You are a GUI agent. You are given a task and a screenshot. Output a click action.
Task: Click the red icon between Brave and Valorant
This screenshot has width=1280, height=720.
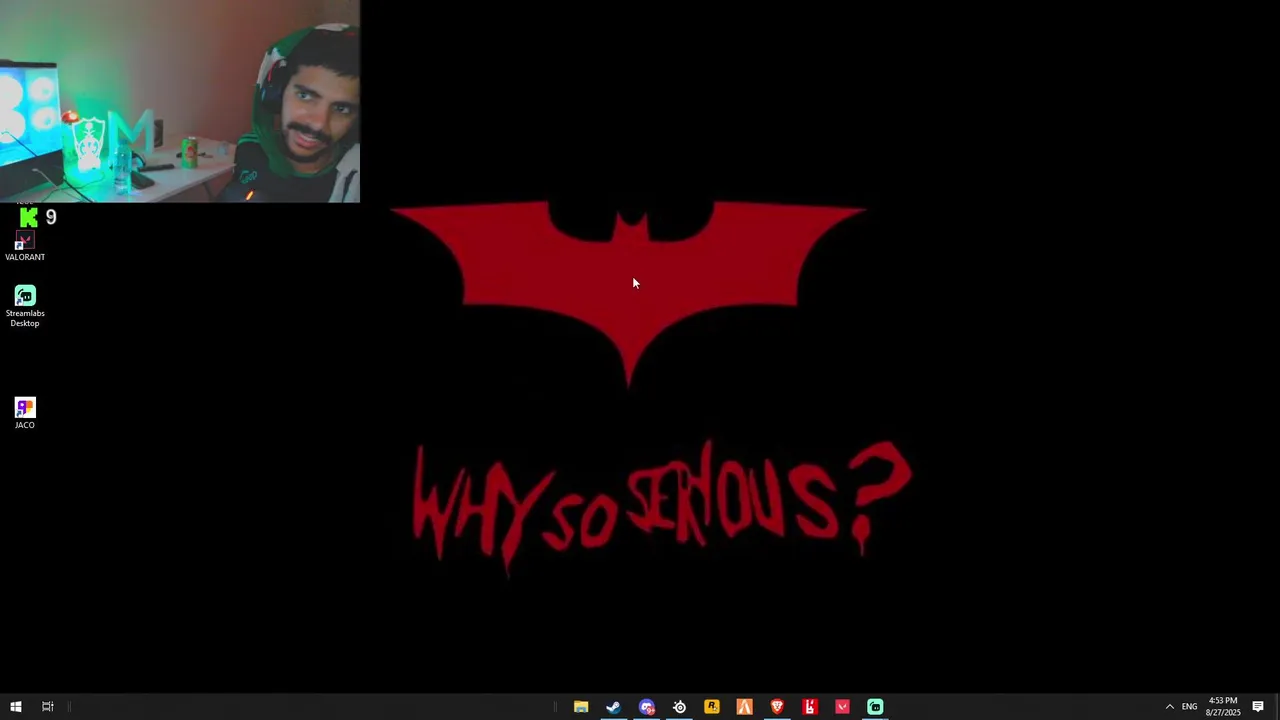pos(810,707)
